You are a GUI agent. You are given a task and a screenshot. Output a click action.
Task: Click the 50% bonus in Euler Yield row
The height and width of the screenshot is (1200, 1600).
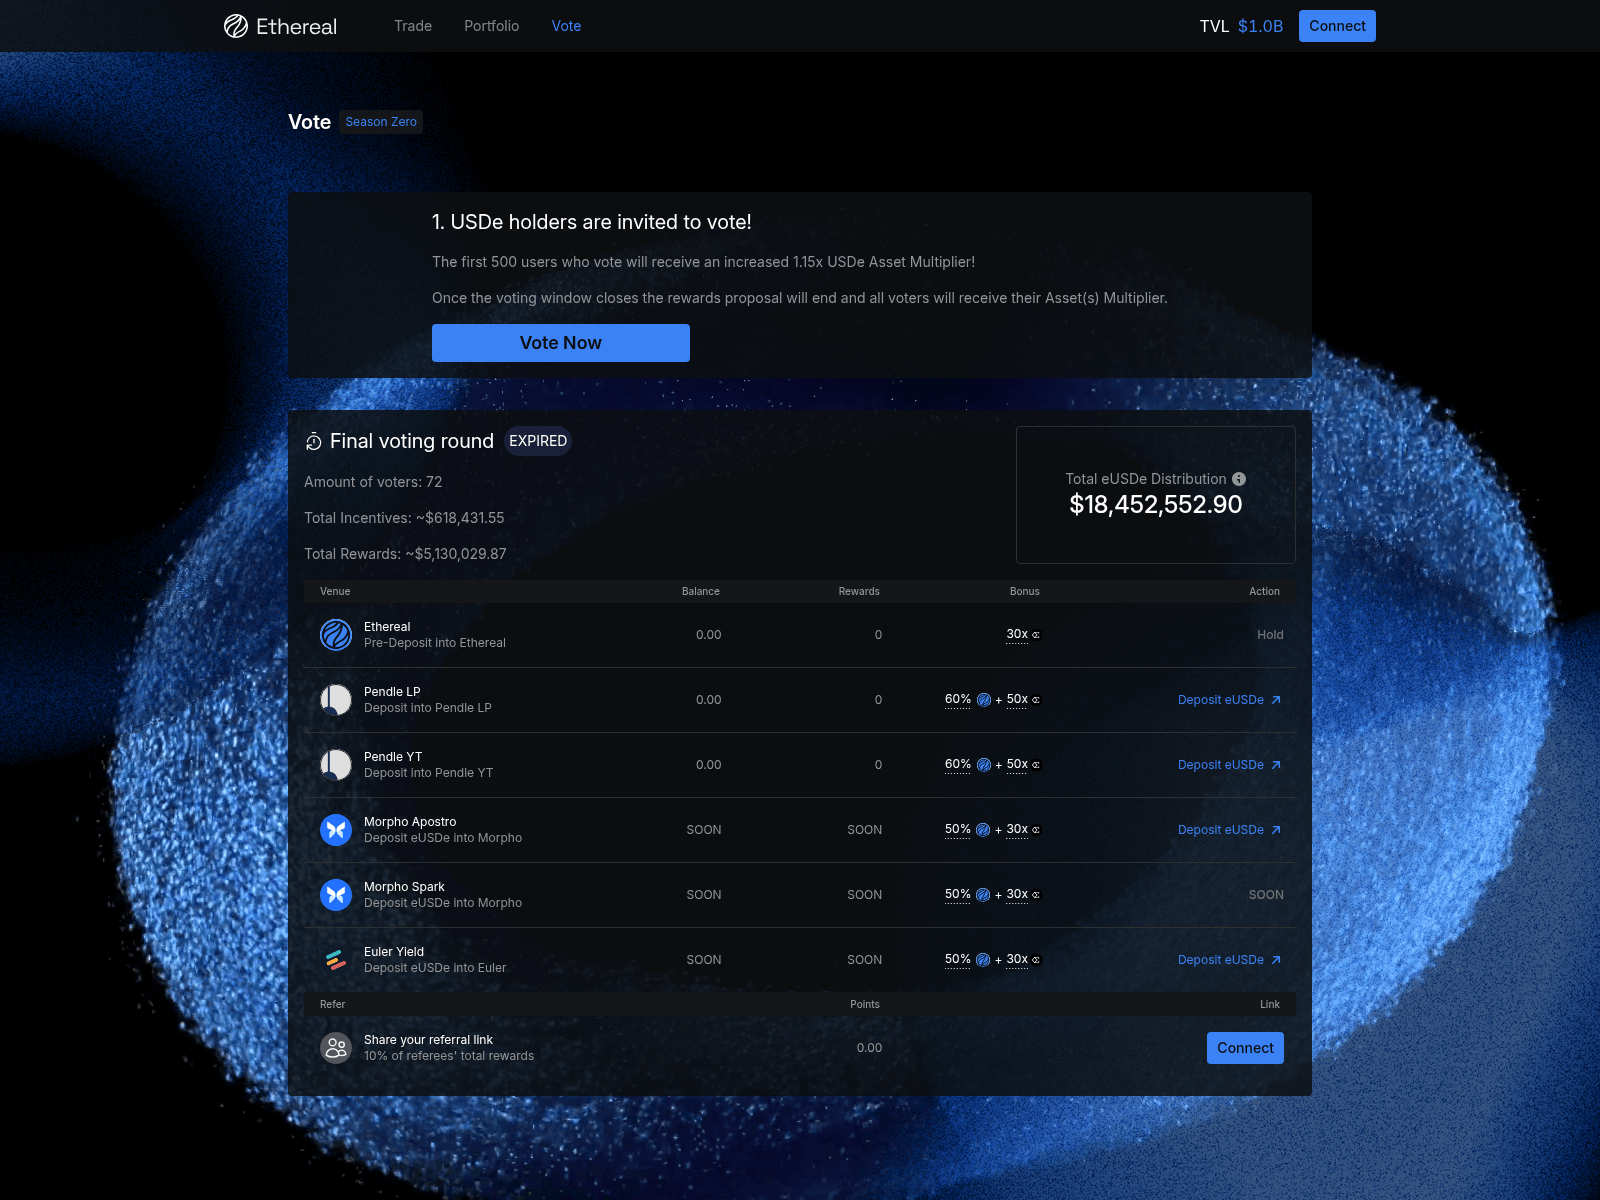958,959
